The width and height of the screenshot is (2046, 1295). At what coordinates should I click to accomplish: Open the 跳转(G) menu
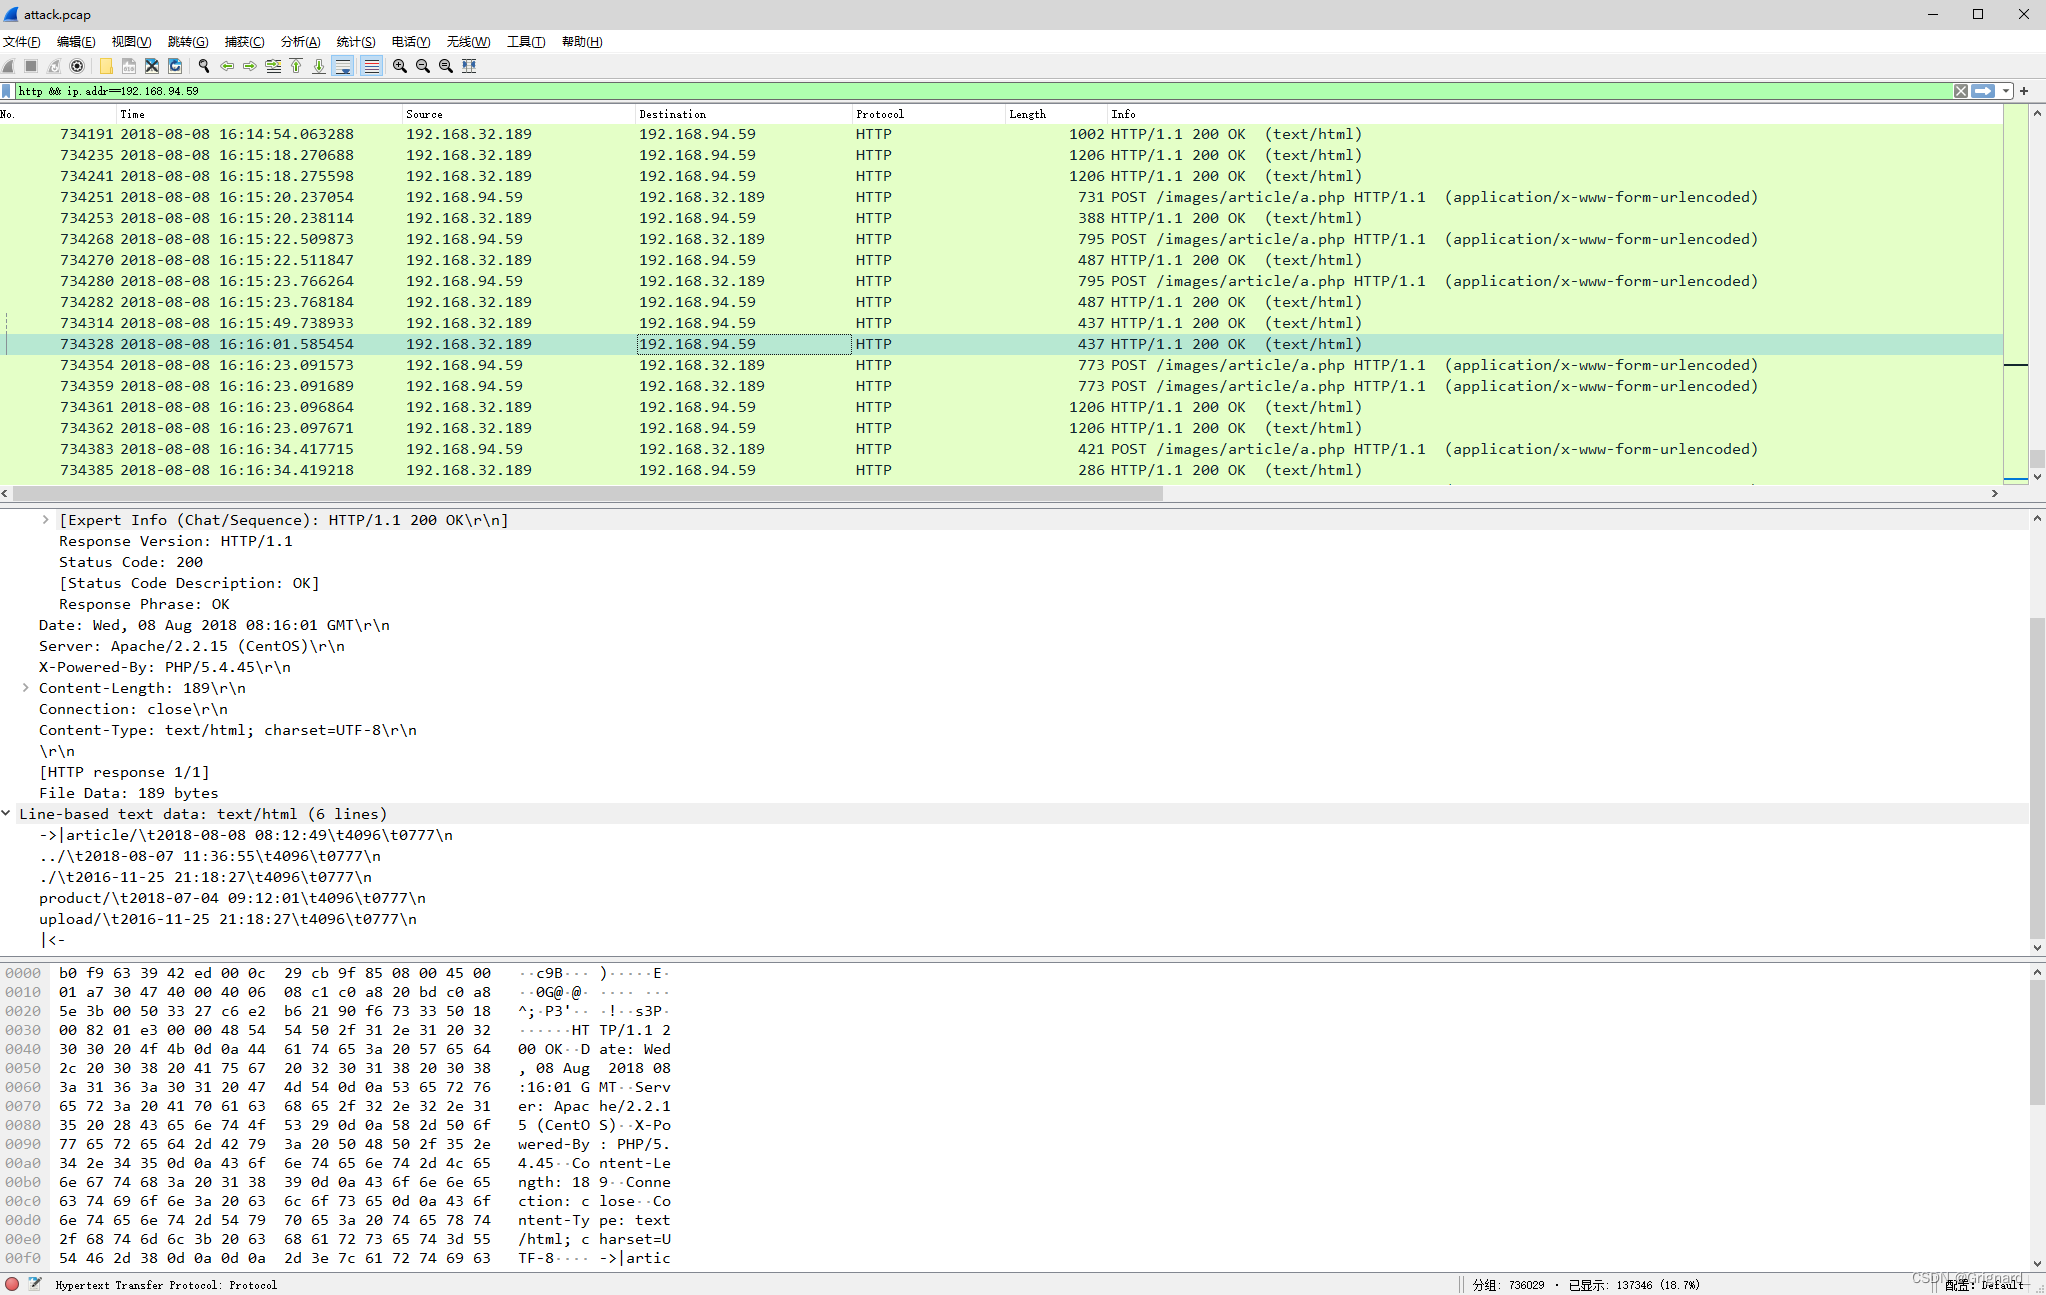pos(188,41)
